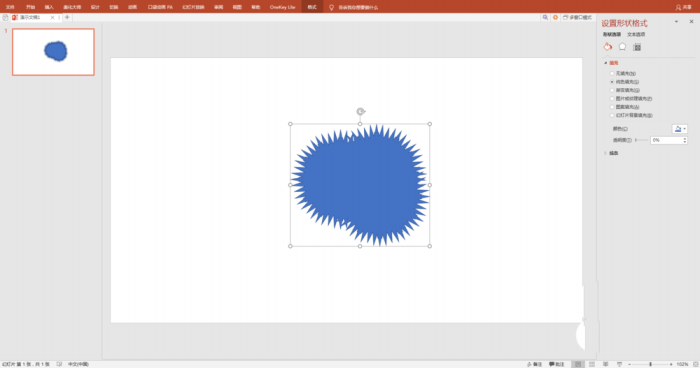This screenshot has height=368, width=700.
Task: Start slideshow from status bar icon
Action: click(x=619, y=364)
